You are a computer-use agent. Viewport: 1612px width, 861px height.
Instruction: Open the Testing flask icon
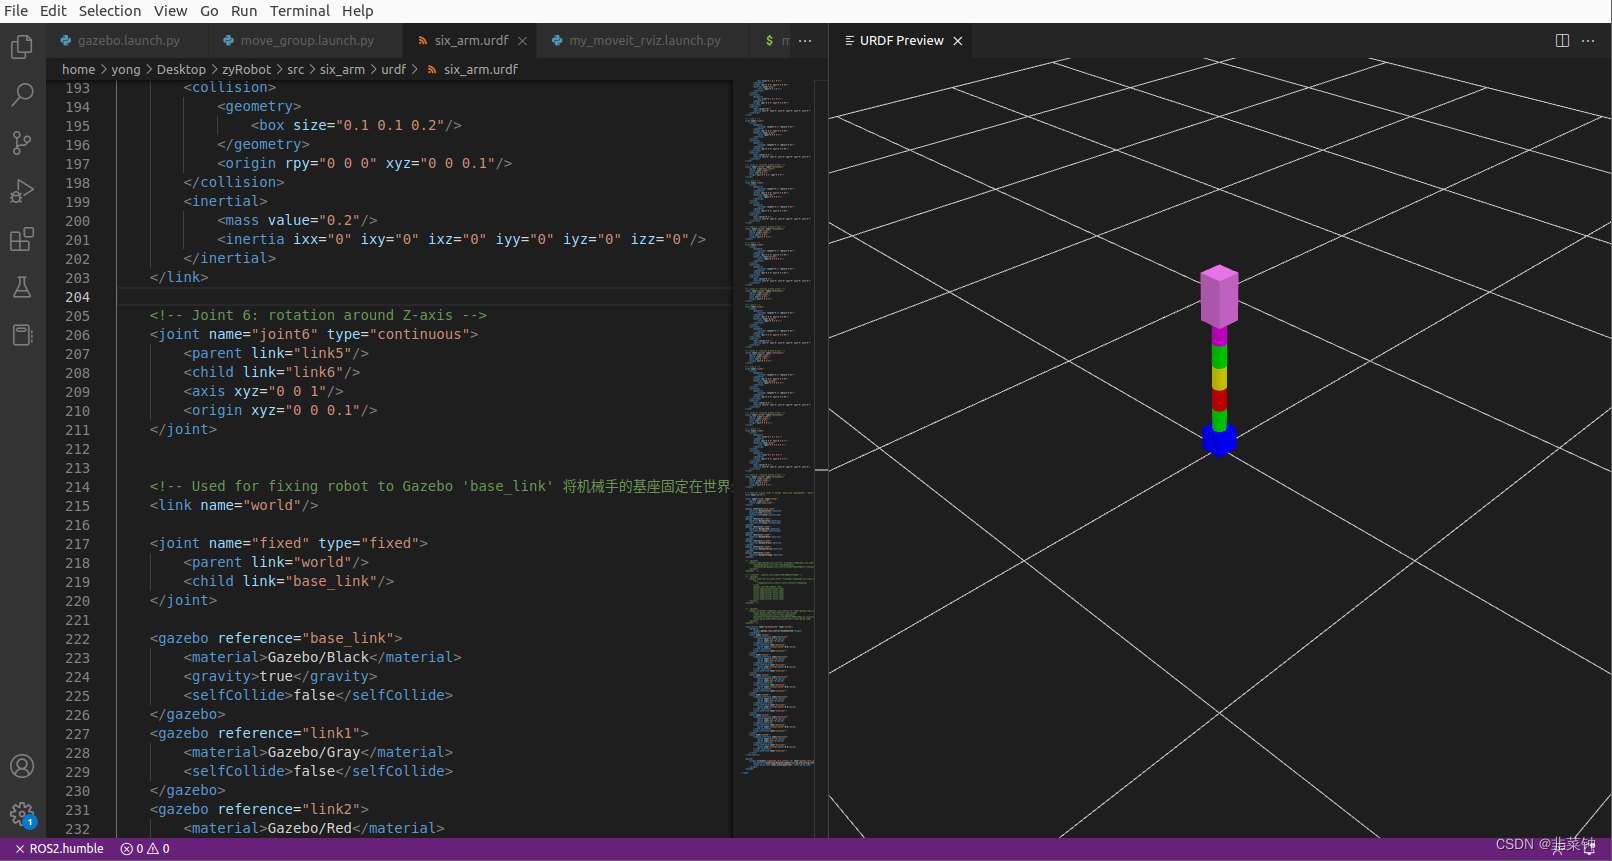tap(22, 287)
